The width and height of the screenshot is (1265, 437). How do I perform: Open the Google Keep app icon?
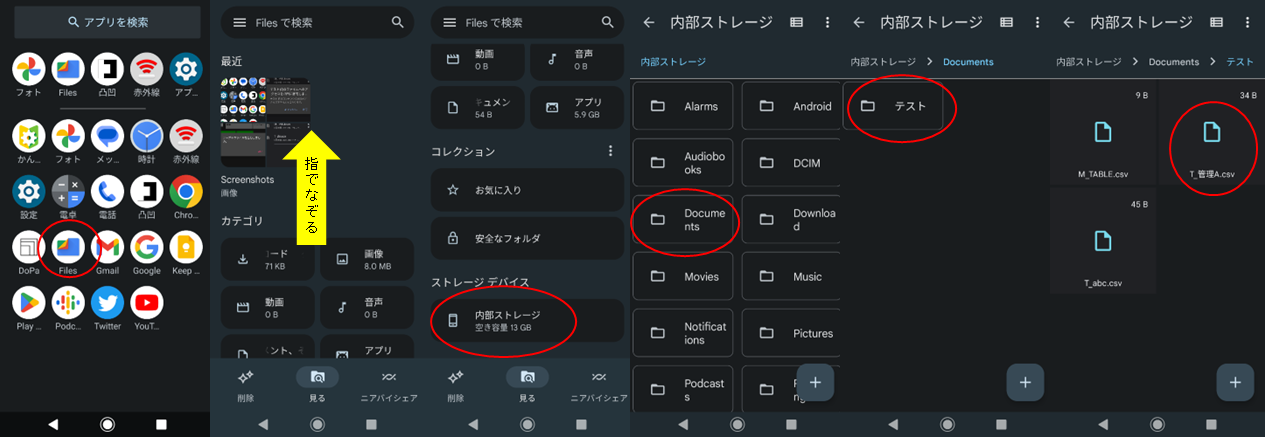186,247
